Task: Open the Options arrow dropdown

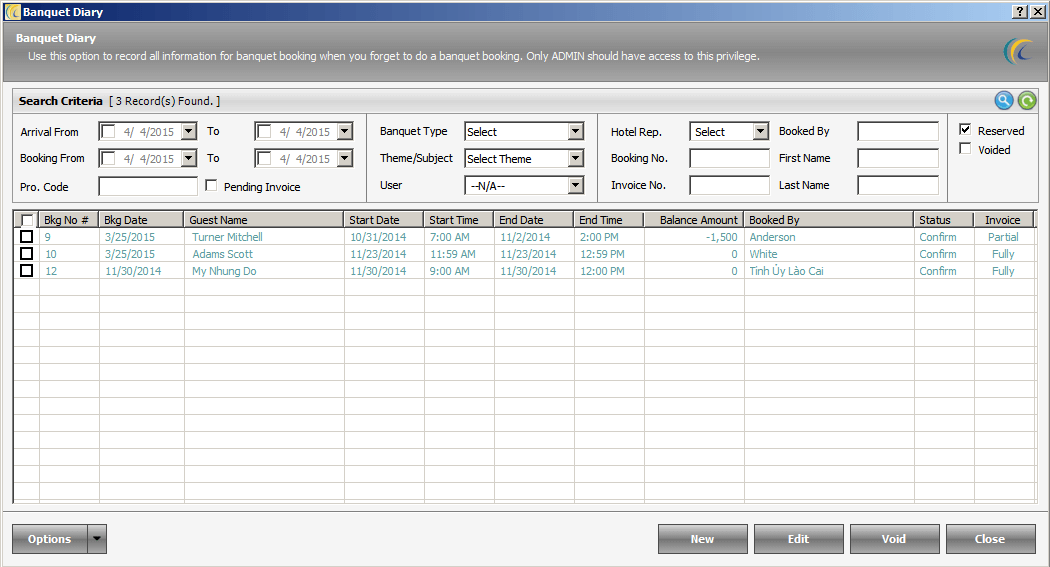Action: 97,539
